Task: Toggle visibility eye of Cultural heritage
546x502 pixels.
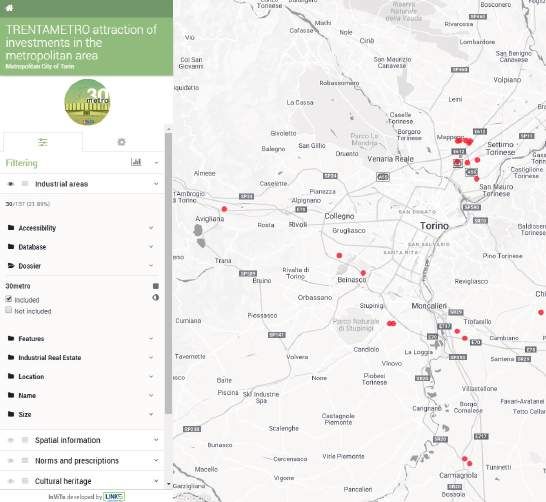Action: [x=11, y=481]
